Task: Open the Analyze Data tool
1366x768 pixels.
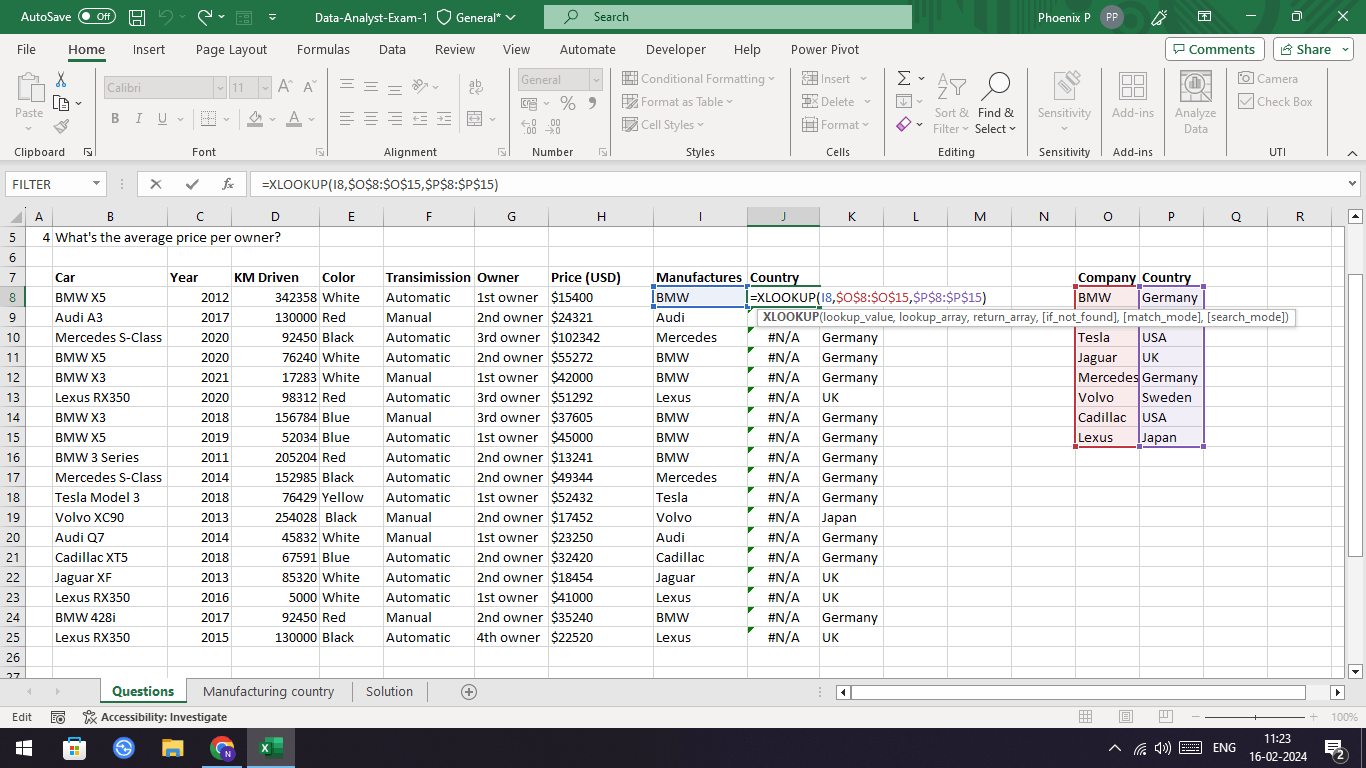Action: [1195, 102]
